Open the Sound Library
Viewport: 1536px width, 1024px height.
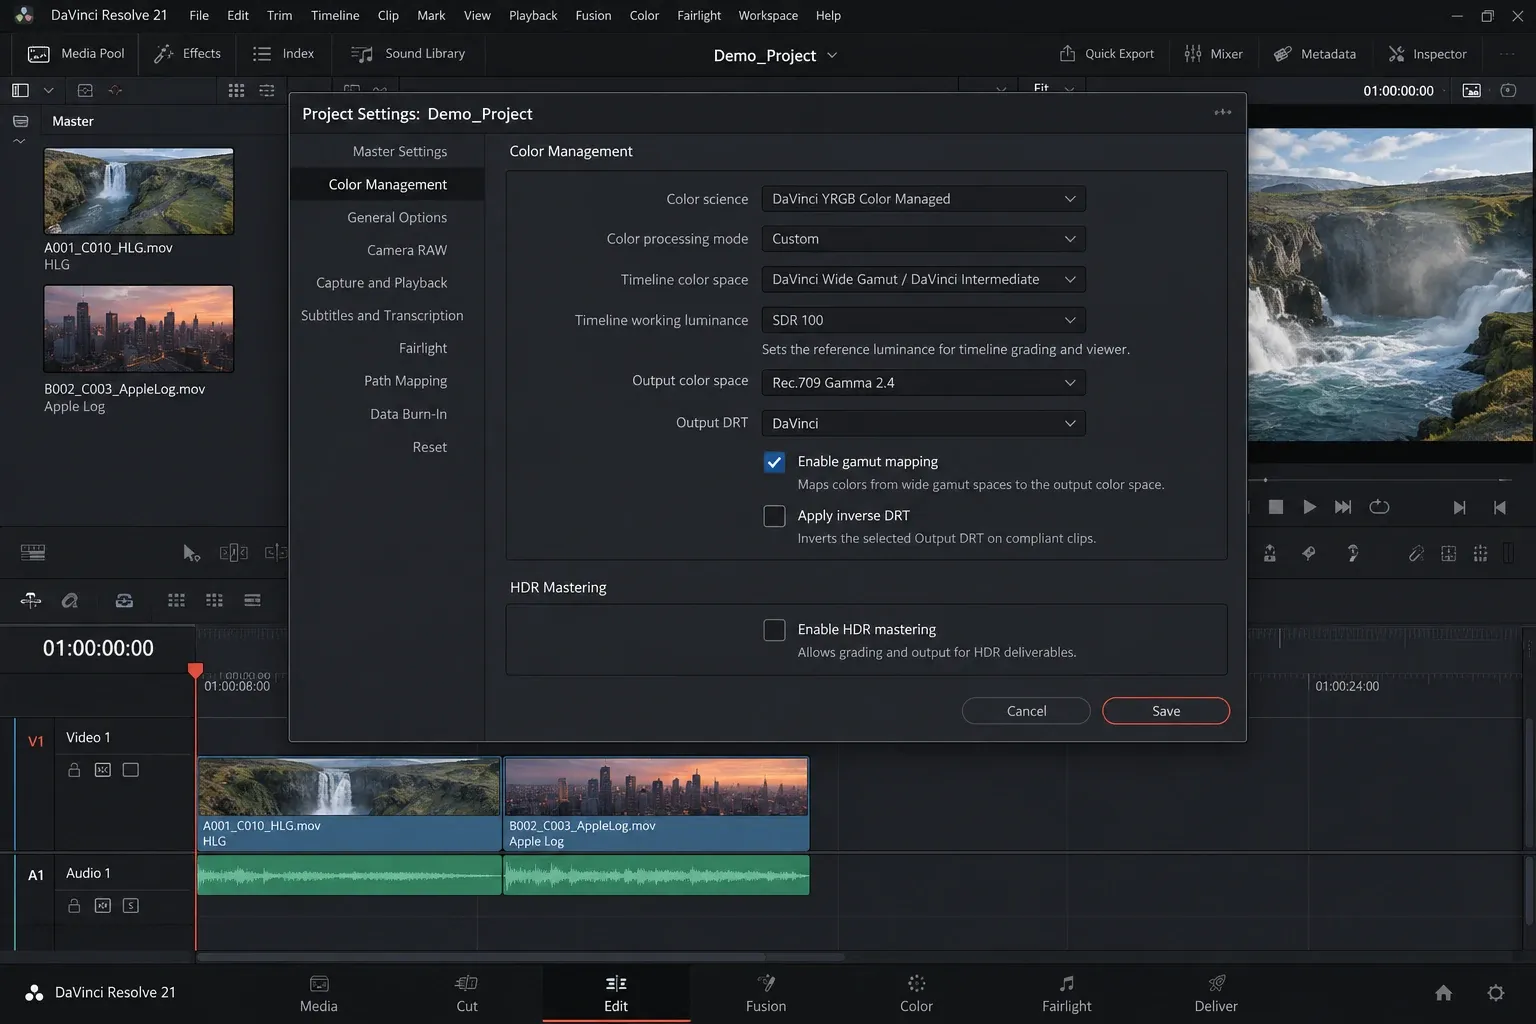tap(408, 54)
